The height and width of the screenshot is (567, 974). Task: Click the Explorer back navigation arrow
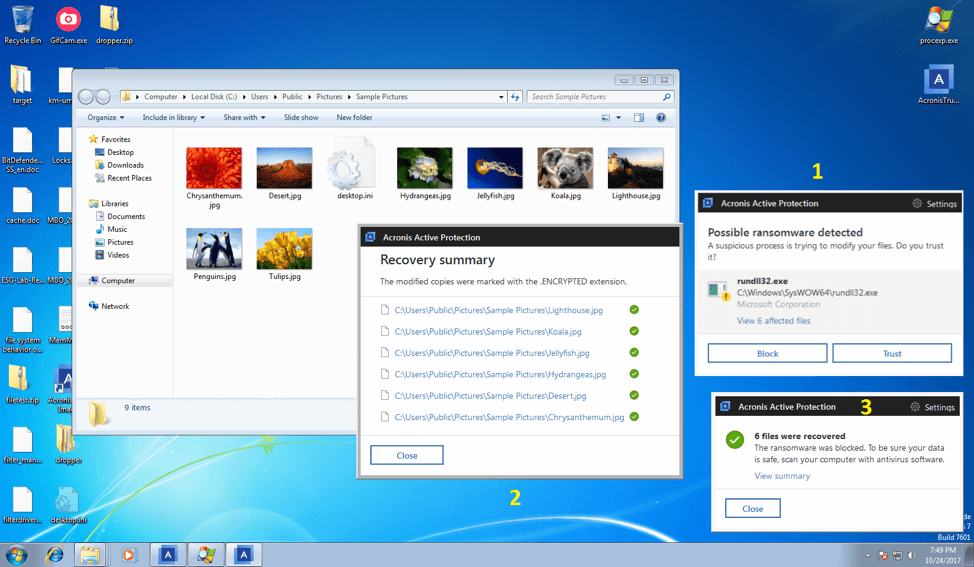86,97
